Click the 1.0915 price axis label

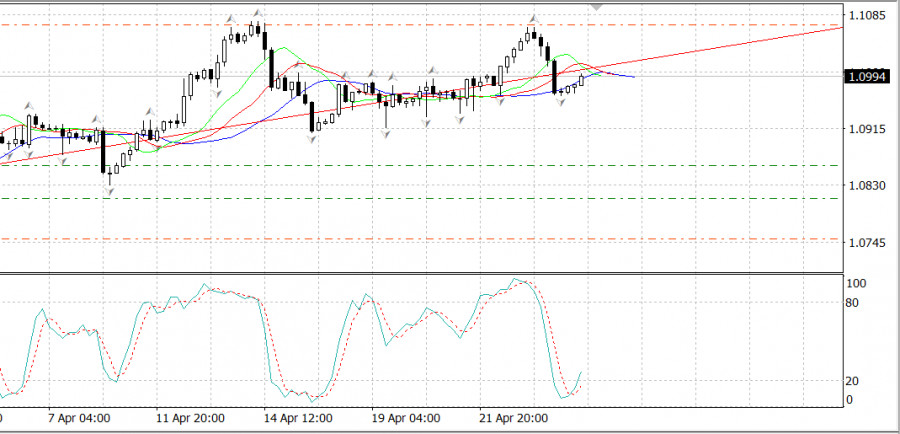(864, 130)
